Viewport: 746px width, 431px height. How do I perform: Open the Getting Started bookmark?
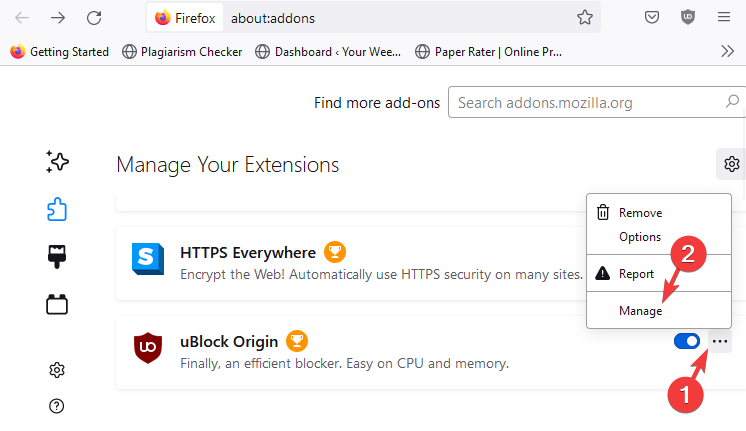(60, 51)
